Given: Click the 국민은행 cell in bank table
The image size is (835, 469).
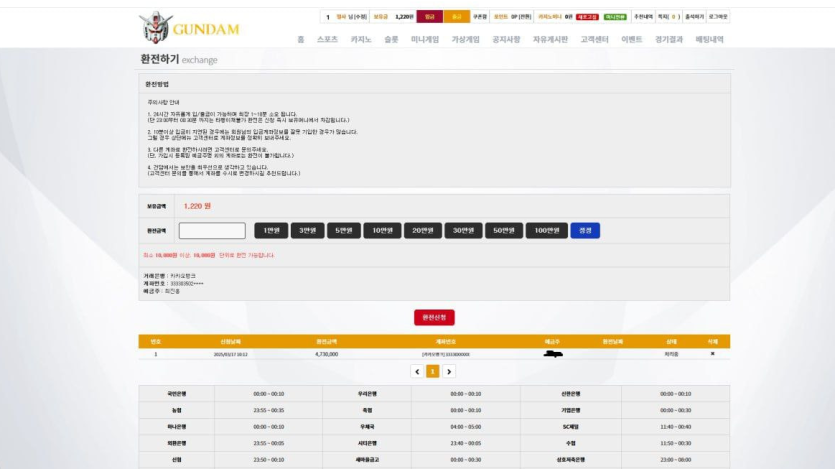Looking at the screenshot, I should 177,394.
